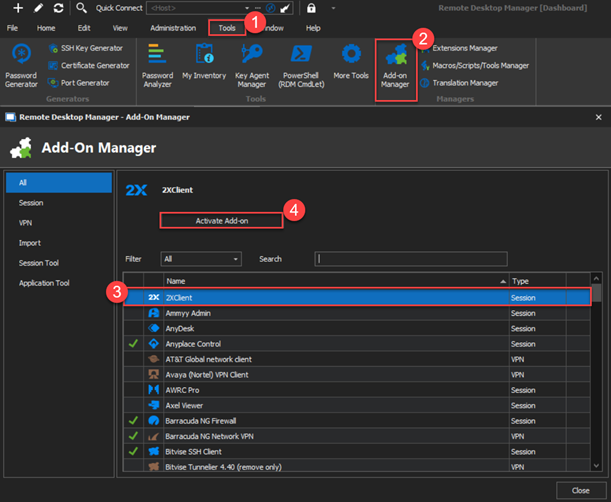
Task: Open Key Agent Manager
Action: point(252,64)
